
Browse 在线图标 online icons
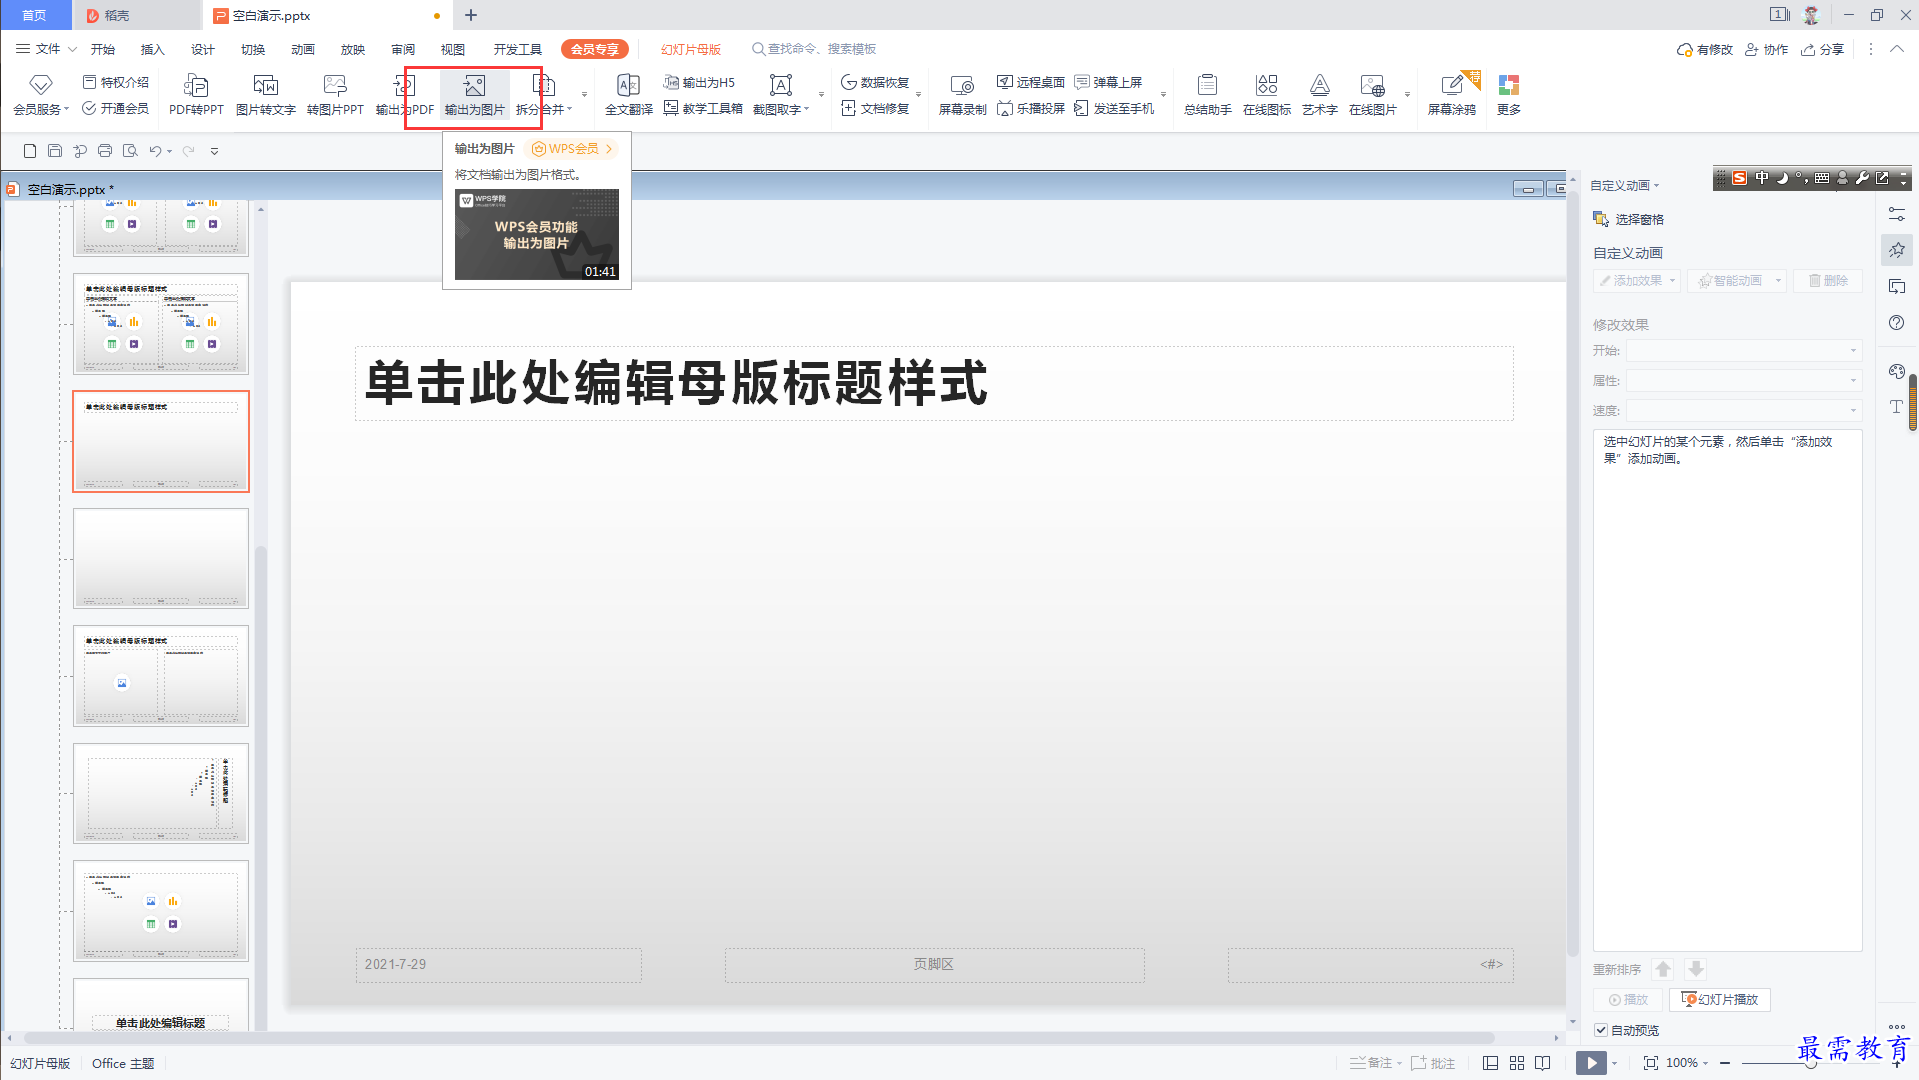[x=1267, y=95]
